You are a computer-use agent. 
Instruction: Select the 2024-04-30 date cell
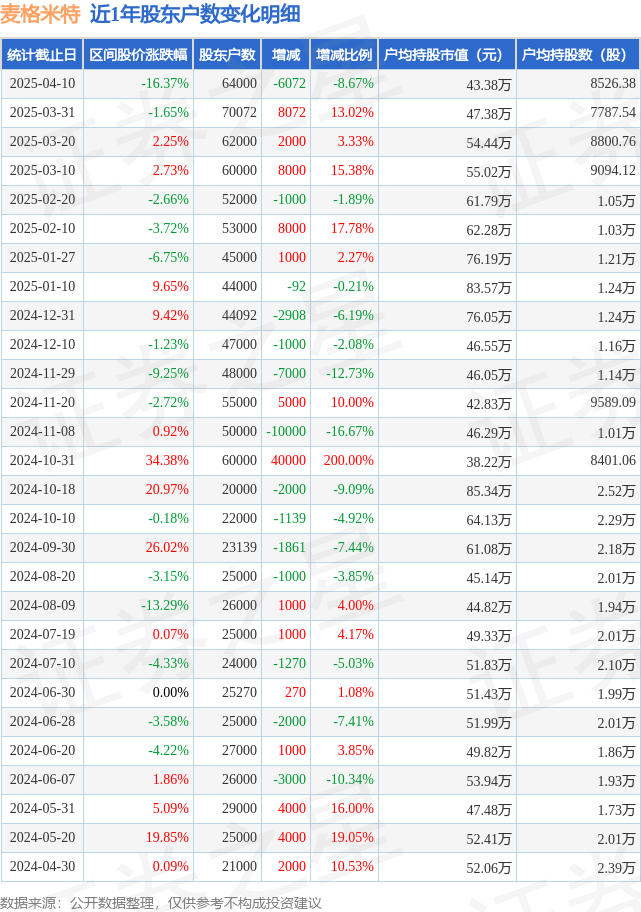[x=42, y=867]
